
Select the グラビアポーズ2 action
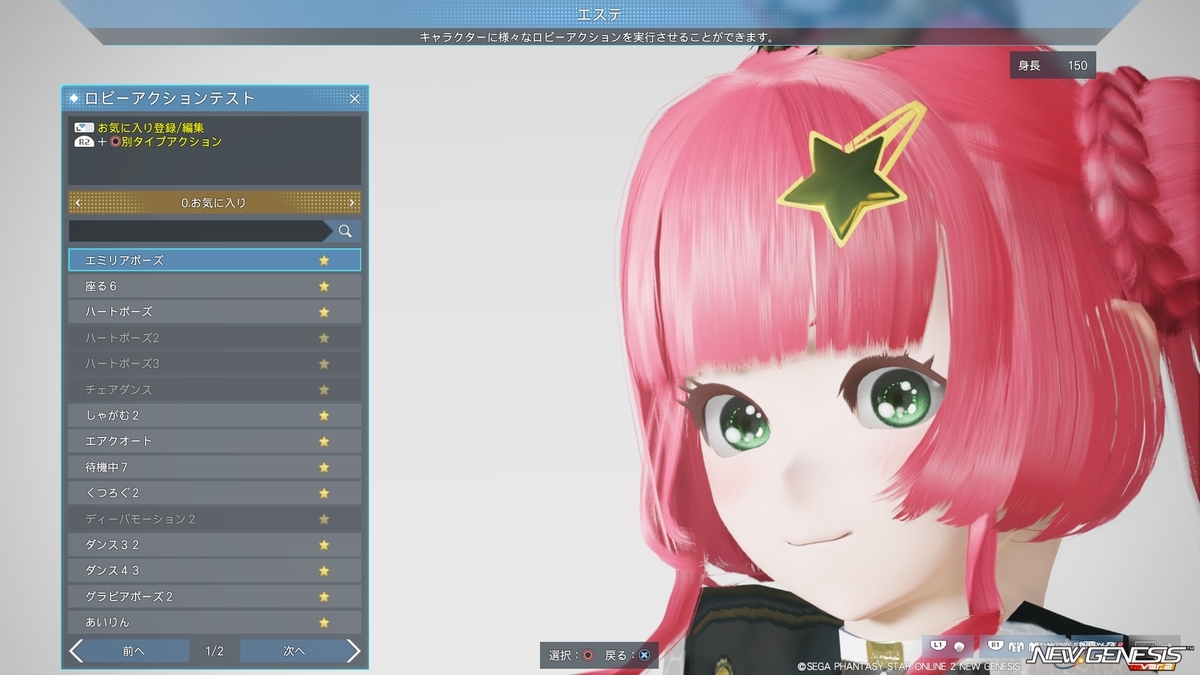tap(214, 597)
